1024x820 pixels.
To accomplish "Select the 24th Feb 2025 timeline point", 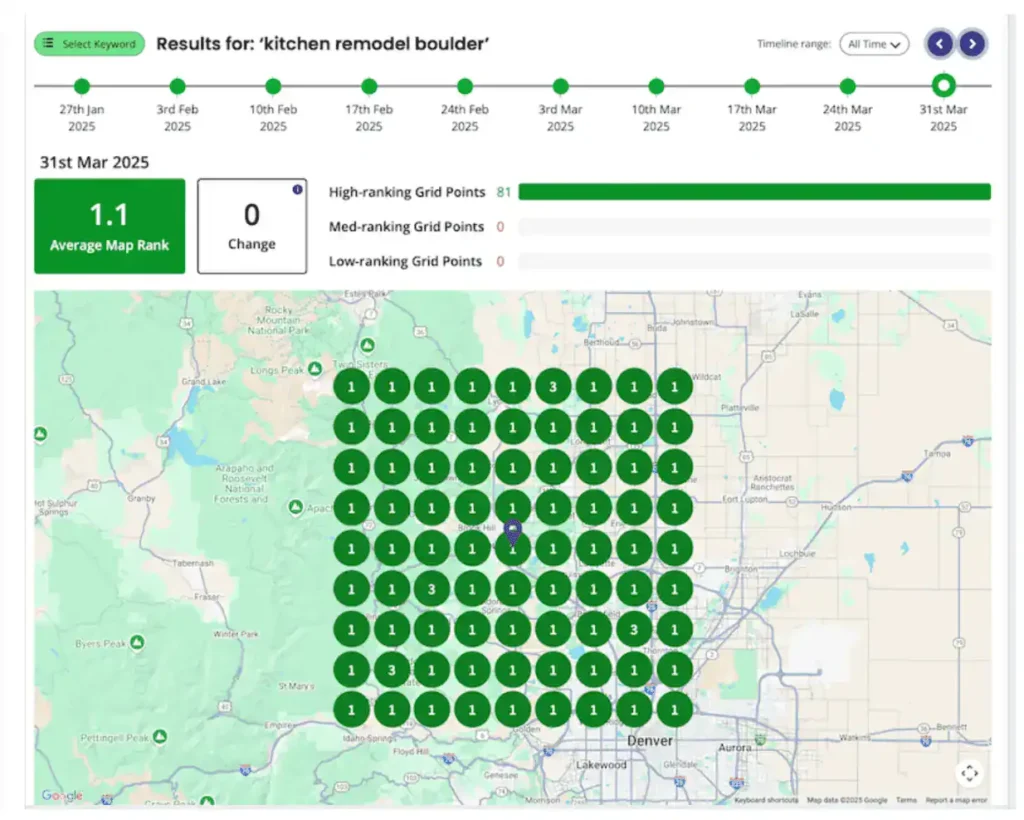I will tap(465, 87).
